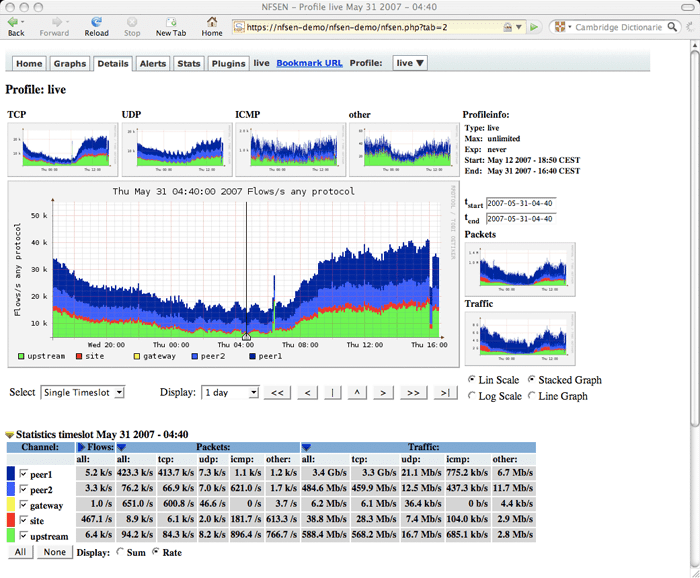
Task: Select Lin Scale radio button
Action: coord(471,379)
